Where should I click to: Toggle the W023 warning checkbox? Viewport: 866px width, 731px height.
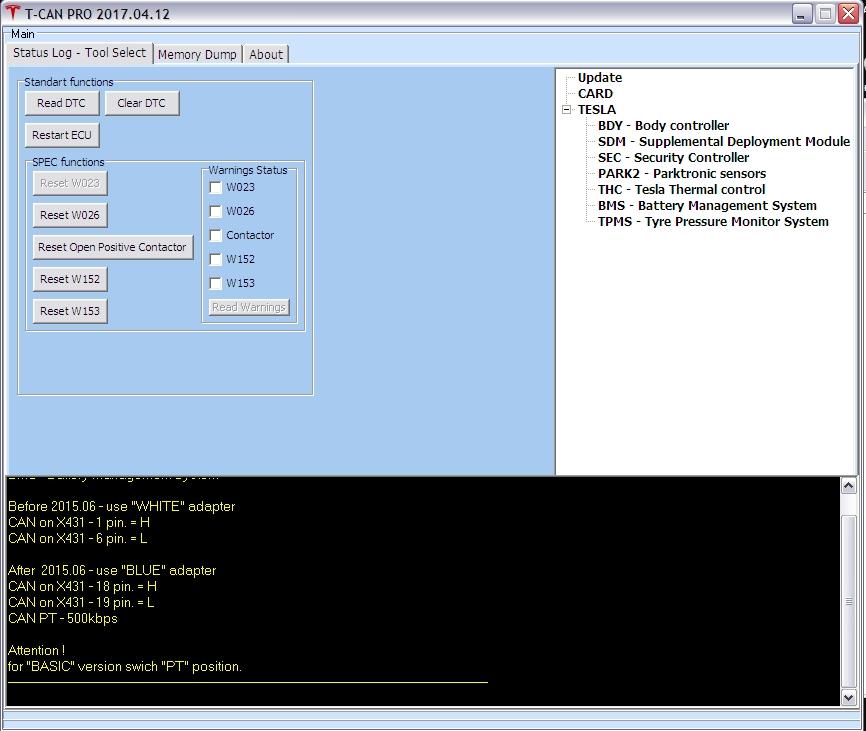point(215,187)
